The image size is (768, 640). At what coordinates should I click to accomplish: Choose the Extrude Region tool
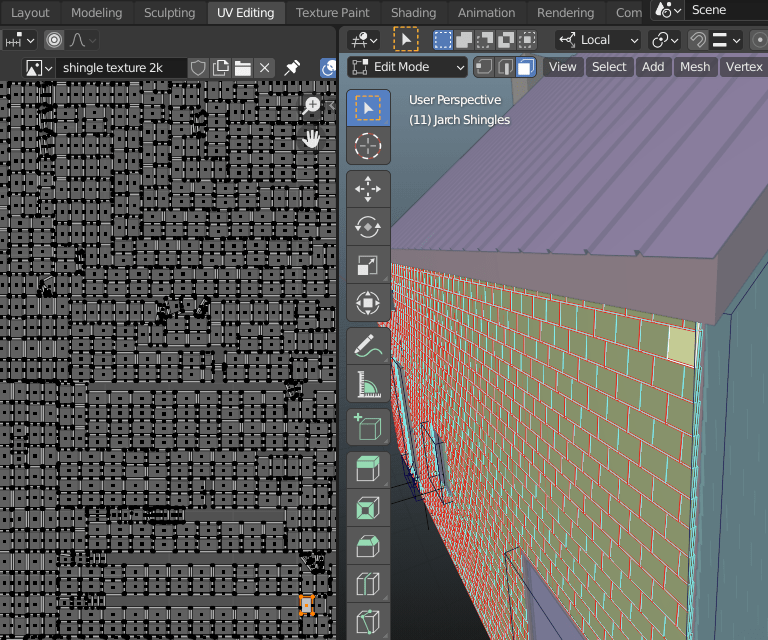[x=368, y=470]
